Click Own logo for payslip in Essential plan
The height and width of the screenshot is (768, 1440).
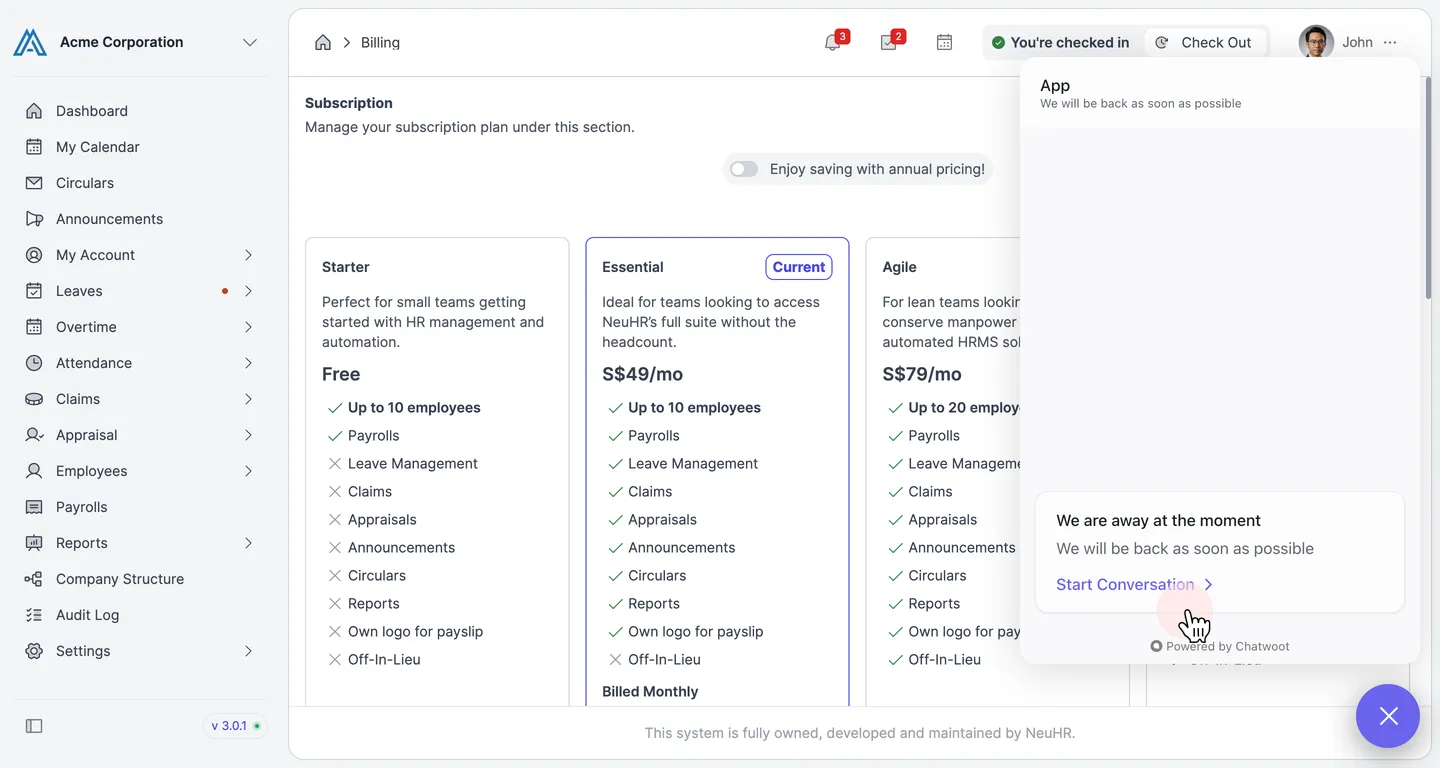695,631
